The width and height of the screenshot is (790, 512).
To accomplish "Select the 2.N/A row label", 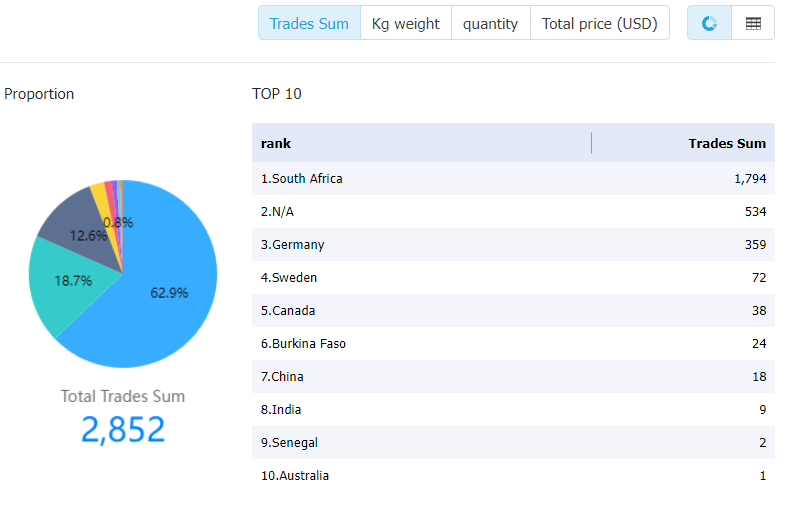I will pos(277,212).
